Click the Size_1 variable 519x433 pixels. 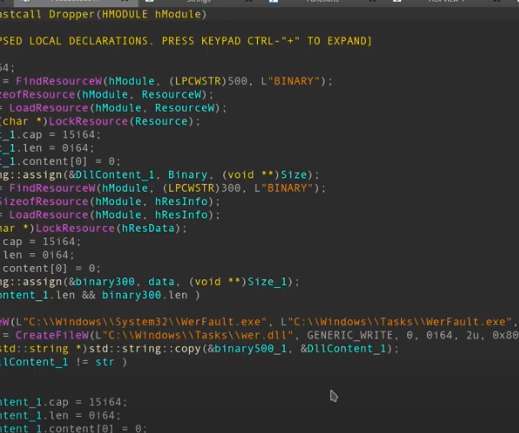(x=267, y=282)
